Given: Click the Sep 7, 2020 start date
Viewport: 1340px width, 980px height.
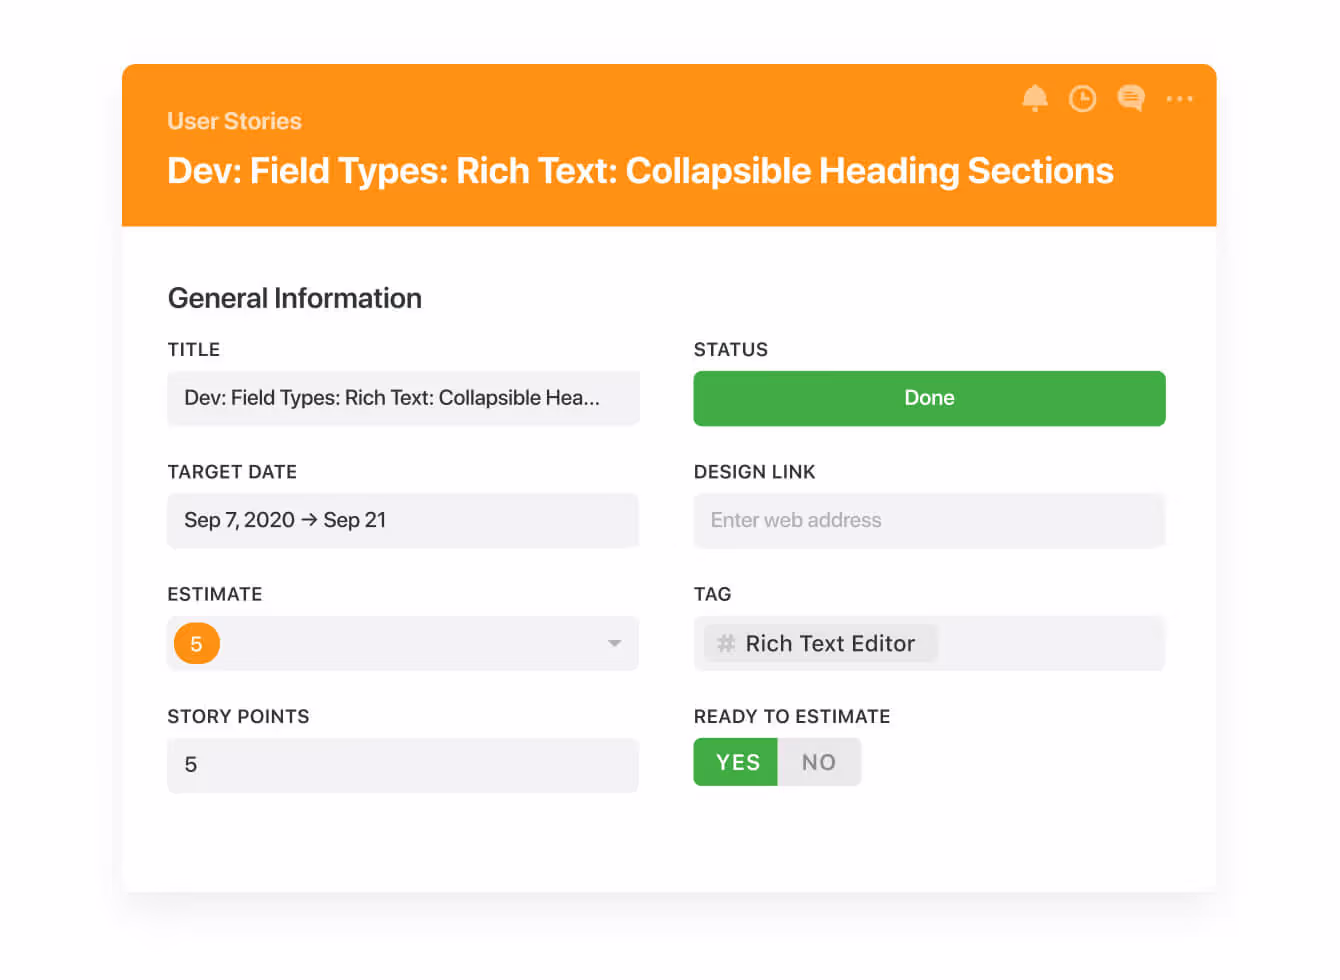Looking at the screenshot, I should (239, 520).
